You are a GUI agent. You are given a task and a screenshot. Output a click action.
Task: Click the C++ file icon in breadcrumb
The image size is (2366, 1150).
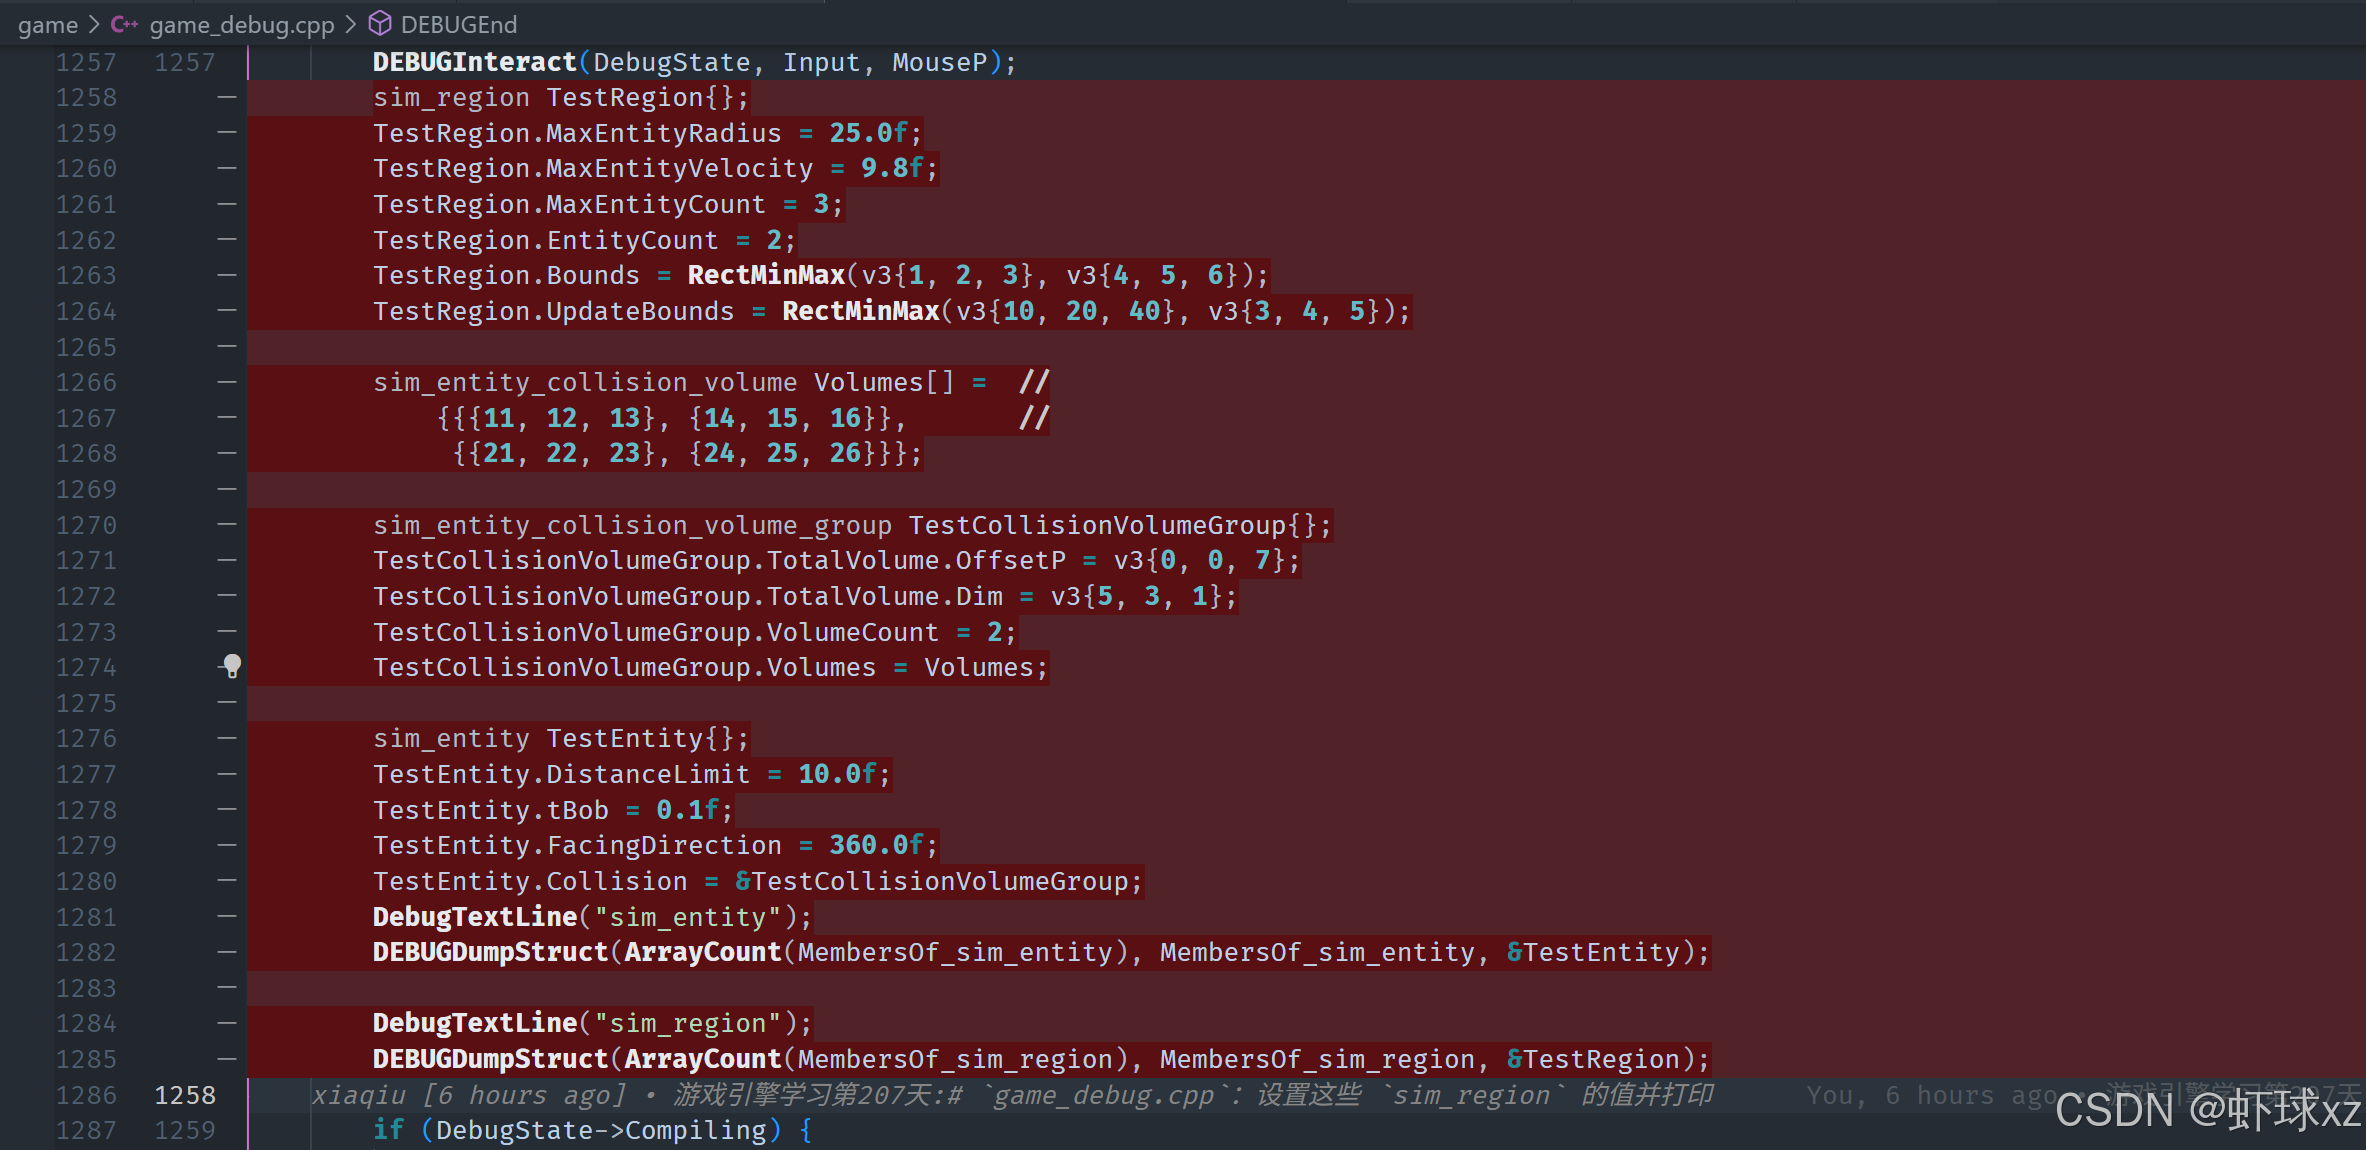[124, 24]
